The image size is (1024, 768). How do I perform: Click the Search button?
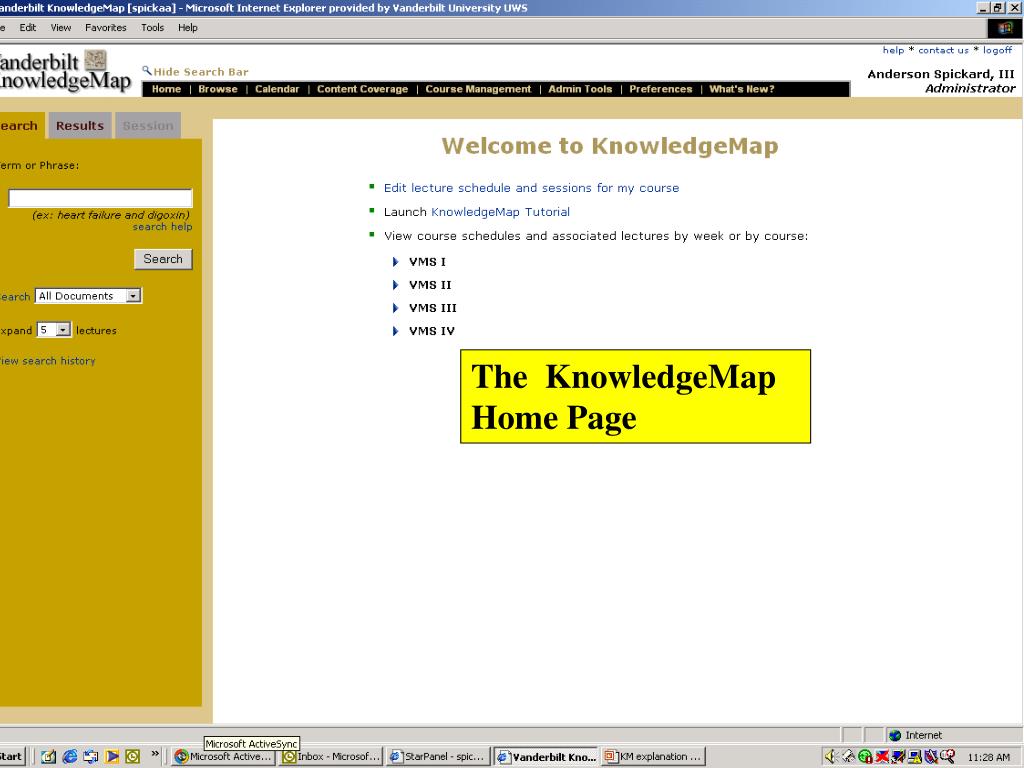[x=163, y=259]
